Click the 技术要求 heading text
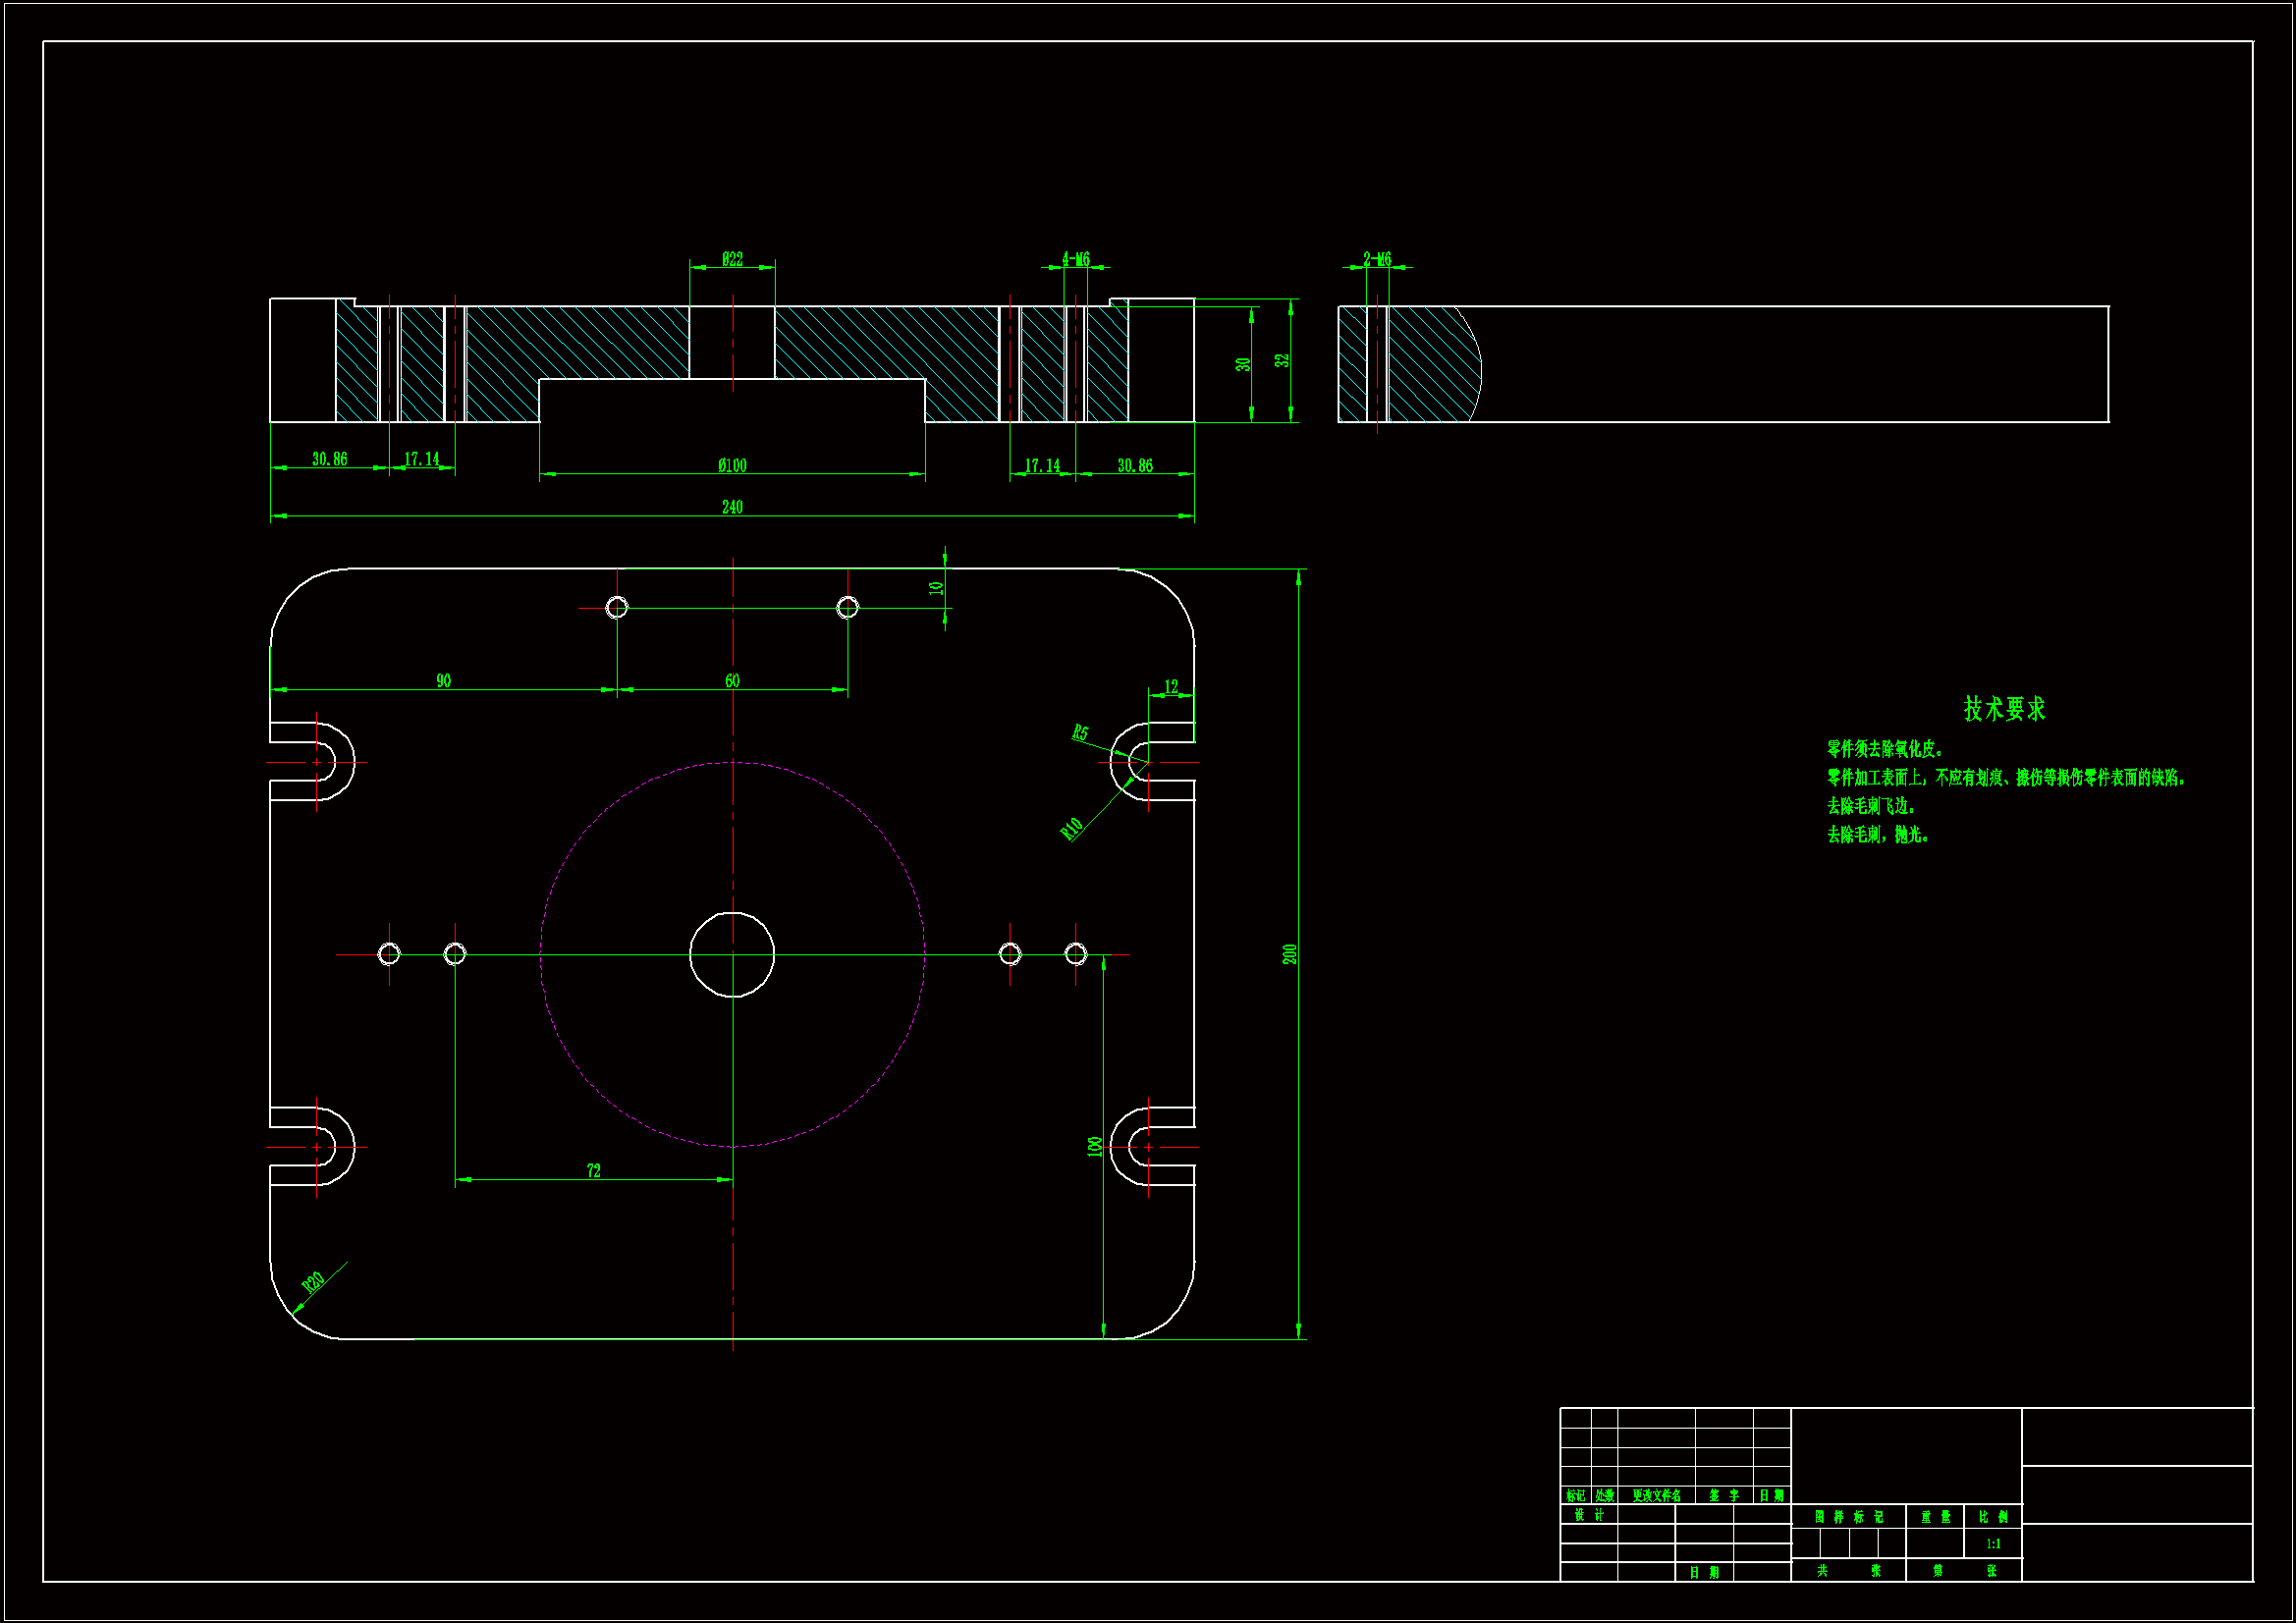 click(2004, 709)
